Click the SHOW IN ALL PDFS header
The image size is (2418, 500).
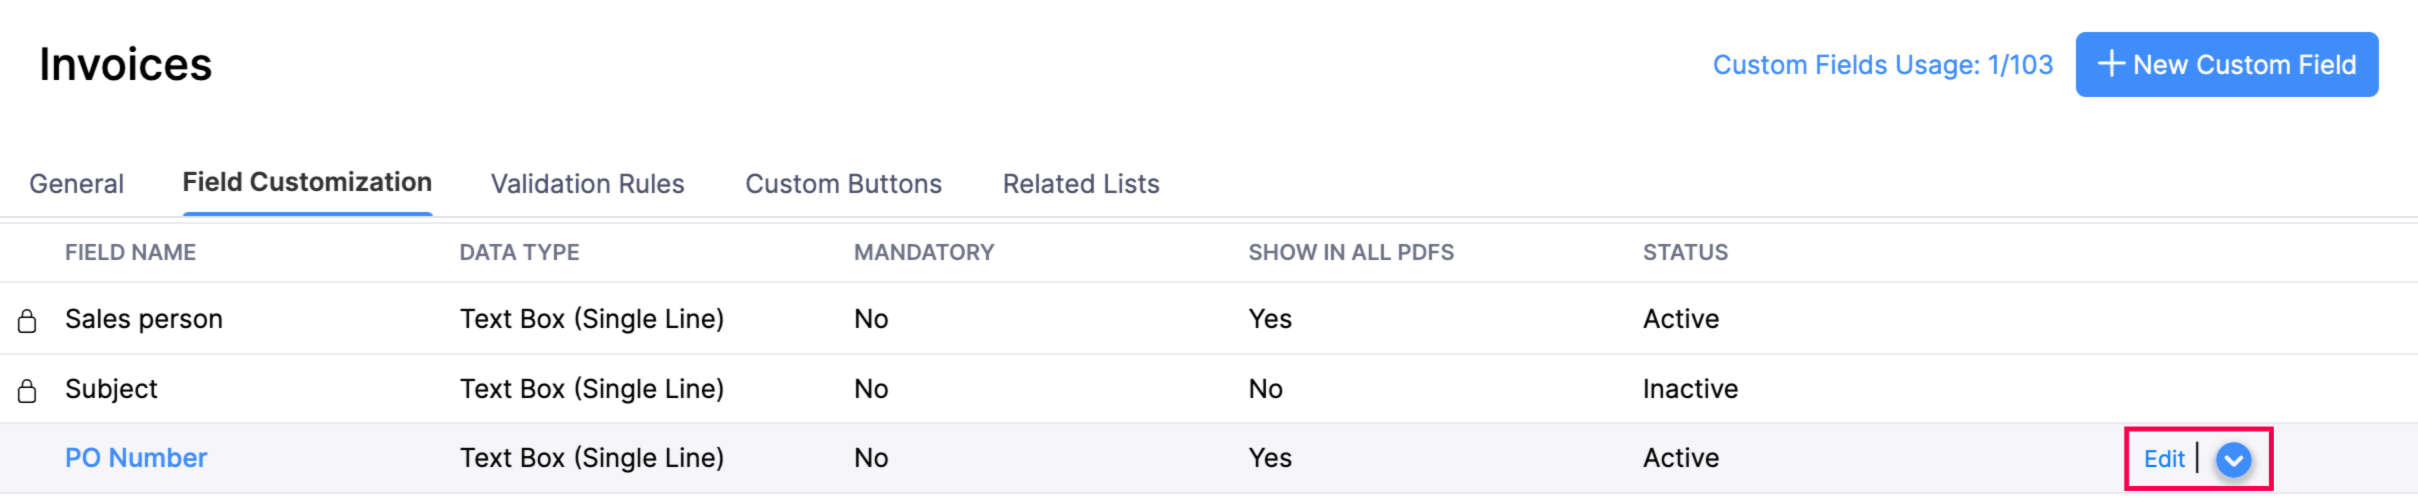pyautogui.click(x=1350, y=253)
